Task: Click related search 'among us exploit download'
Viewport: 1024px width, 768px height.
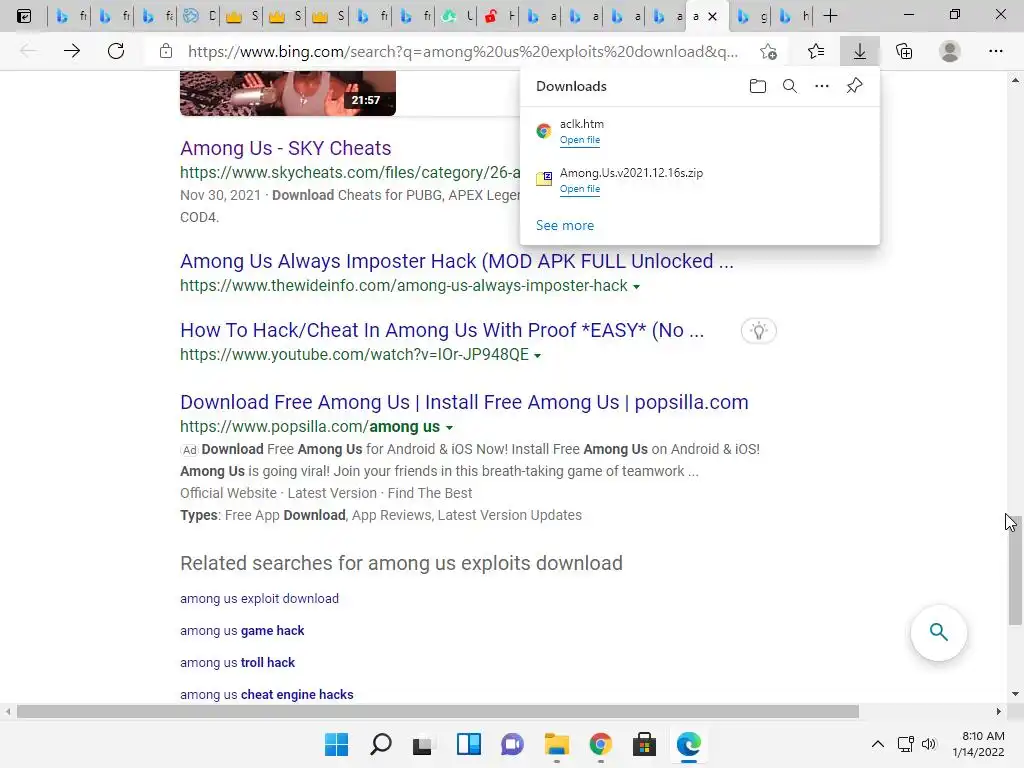Action: coord(259,599)
